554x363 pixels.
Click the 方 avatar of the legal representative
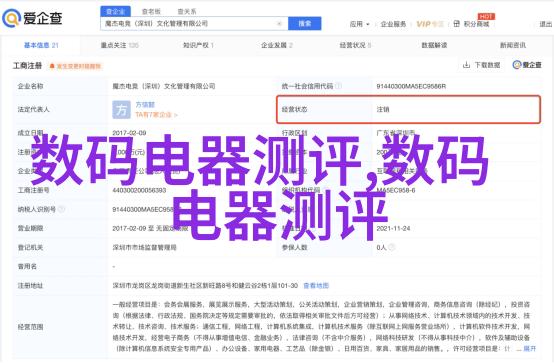[121, 110]
